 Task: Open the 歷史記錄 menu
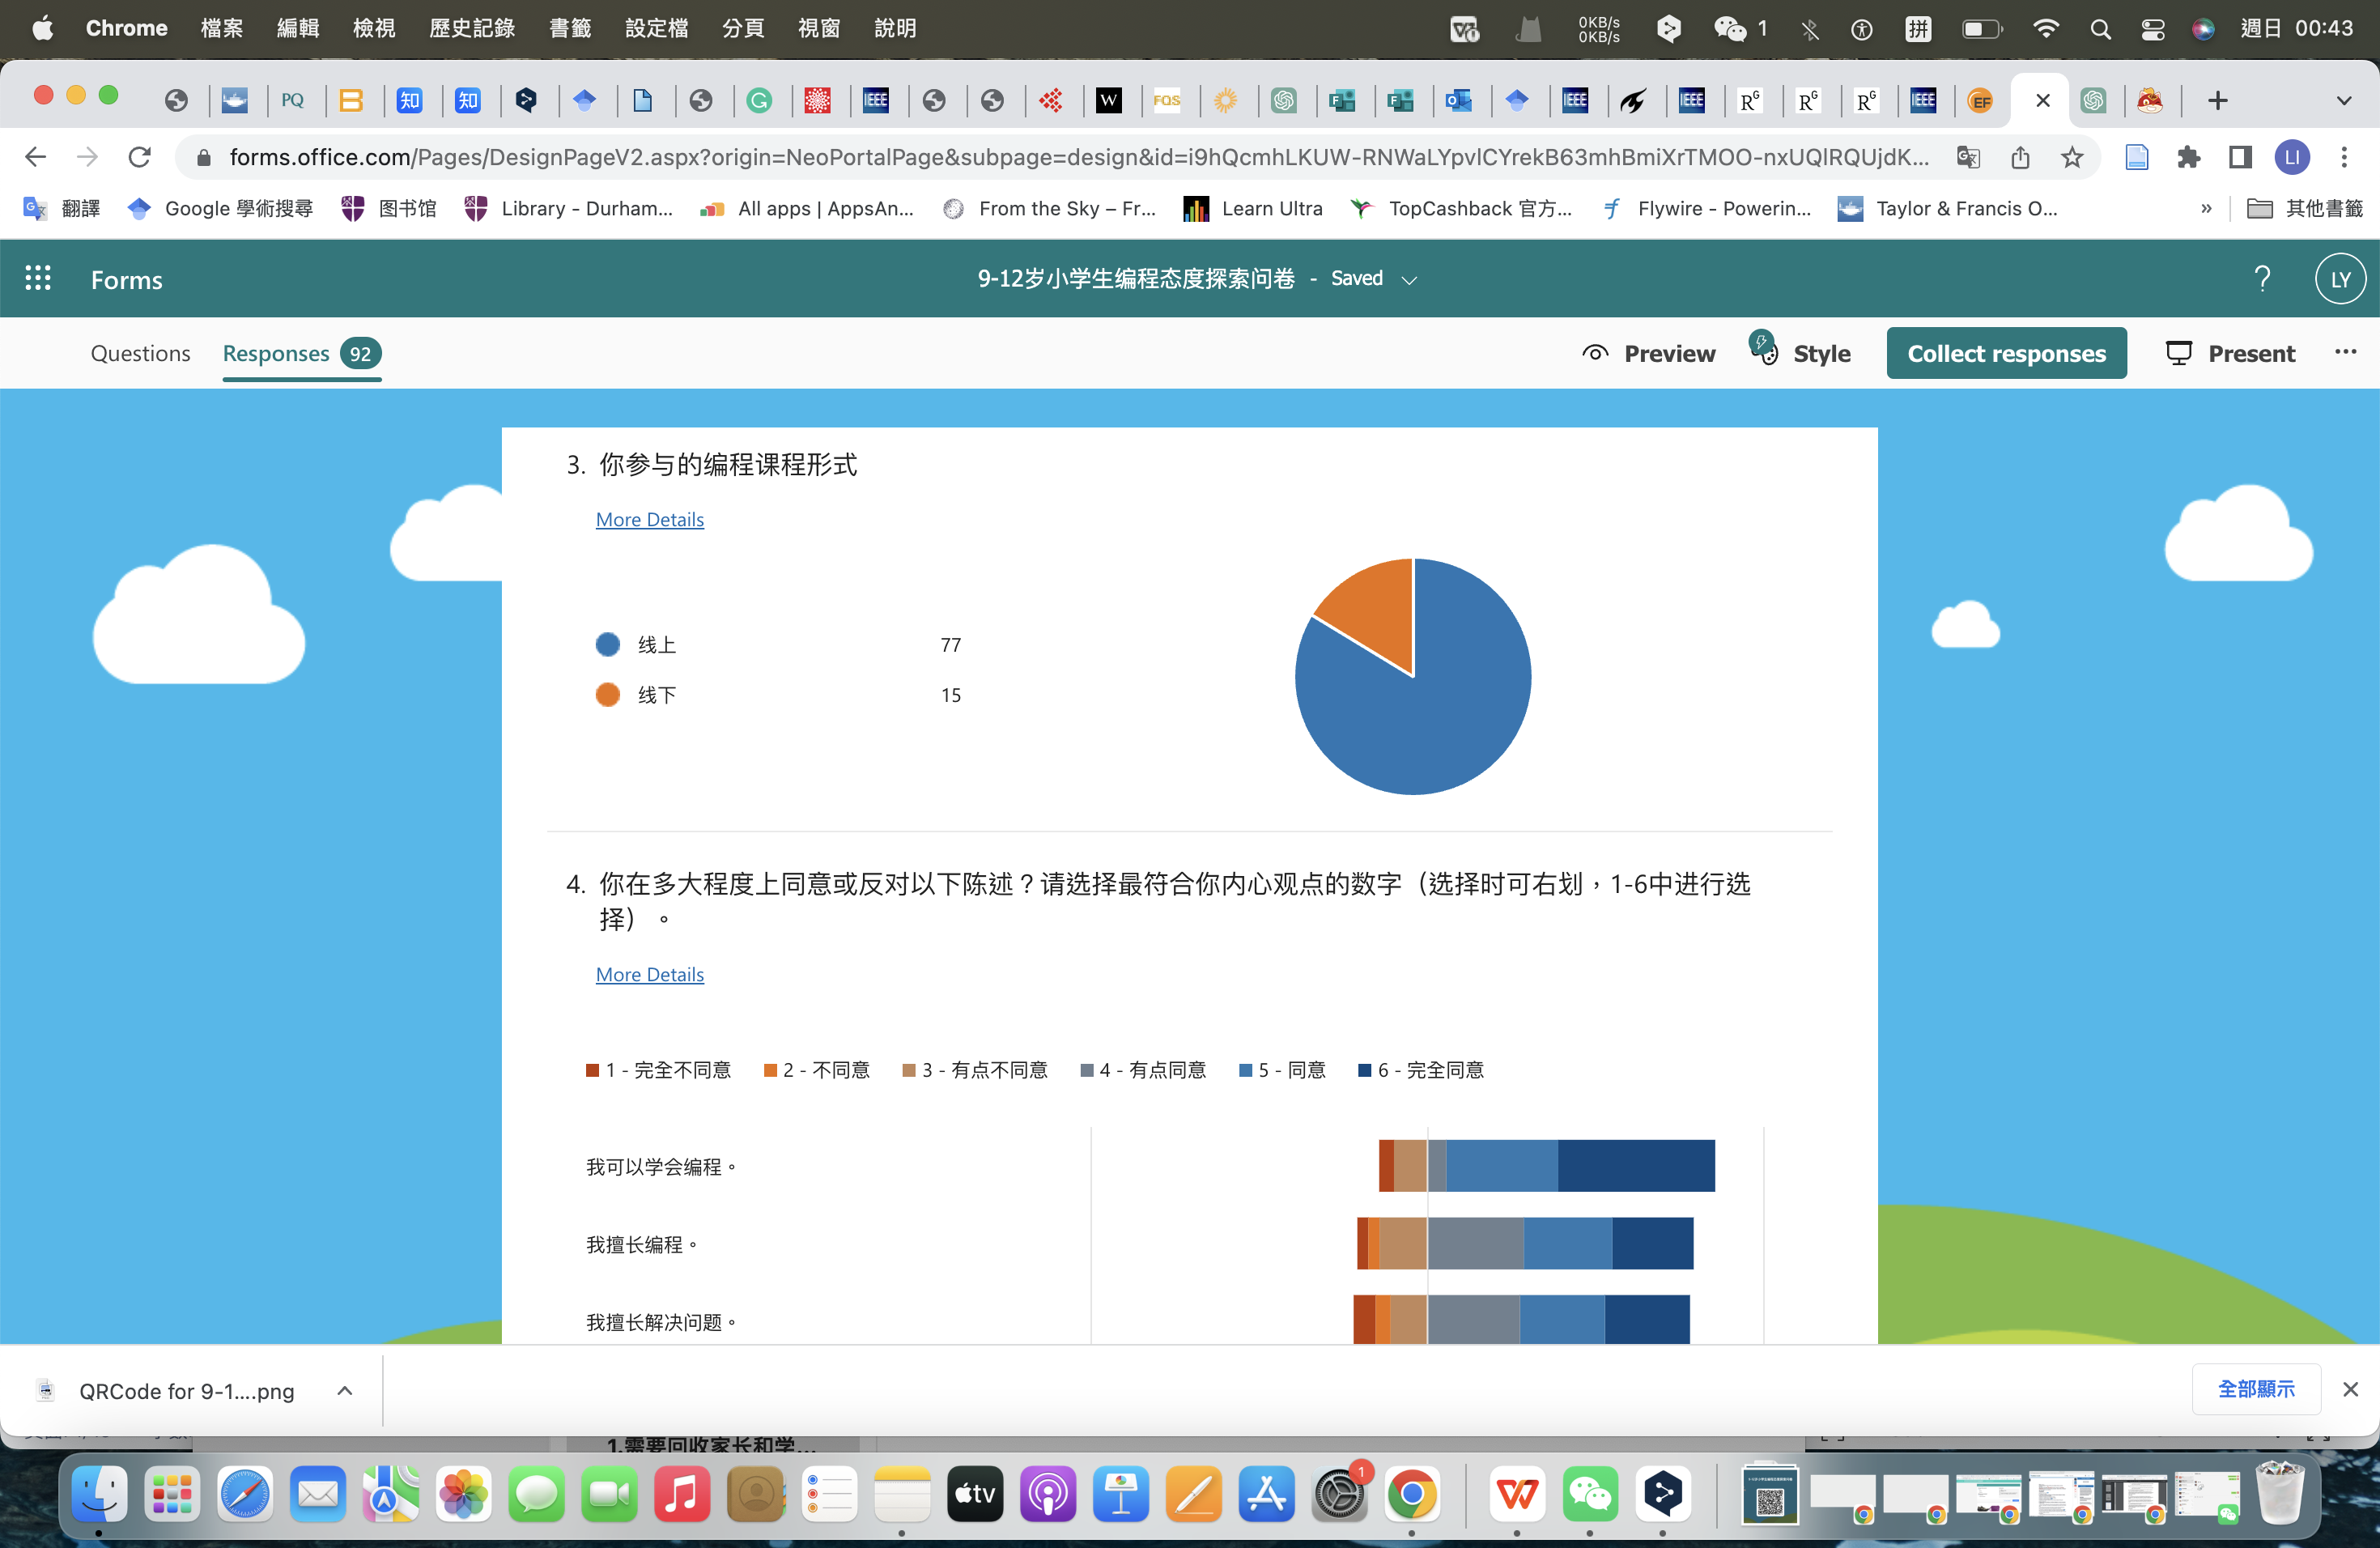tap(472, 28)
